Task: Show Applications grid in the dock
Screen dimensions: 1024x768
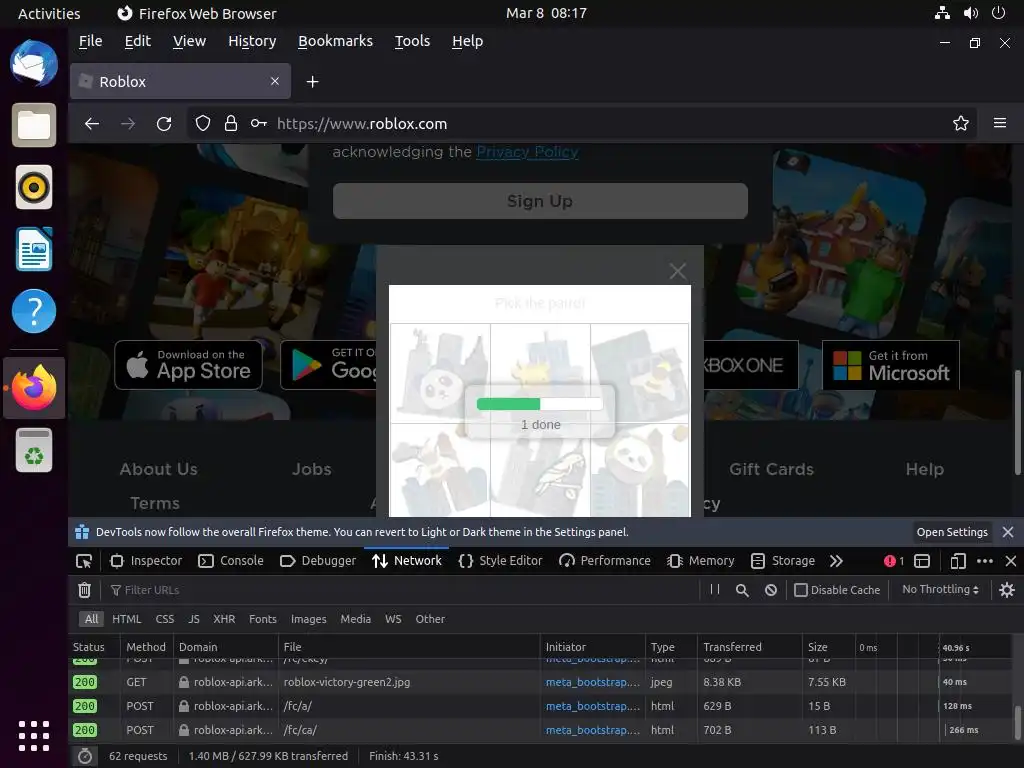Action: tap(34, 736)
